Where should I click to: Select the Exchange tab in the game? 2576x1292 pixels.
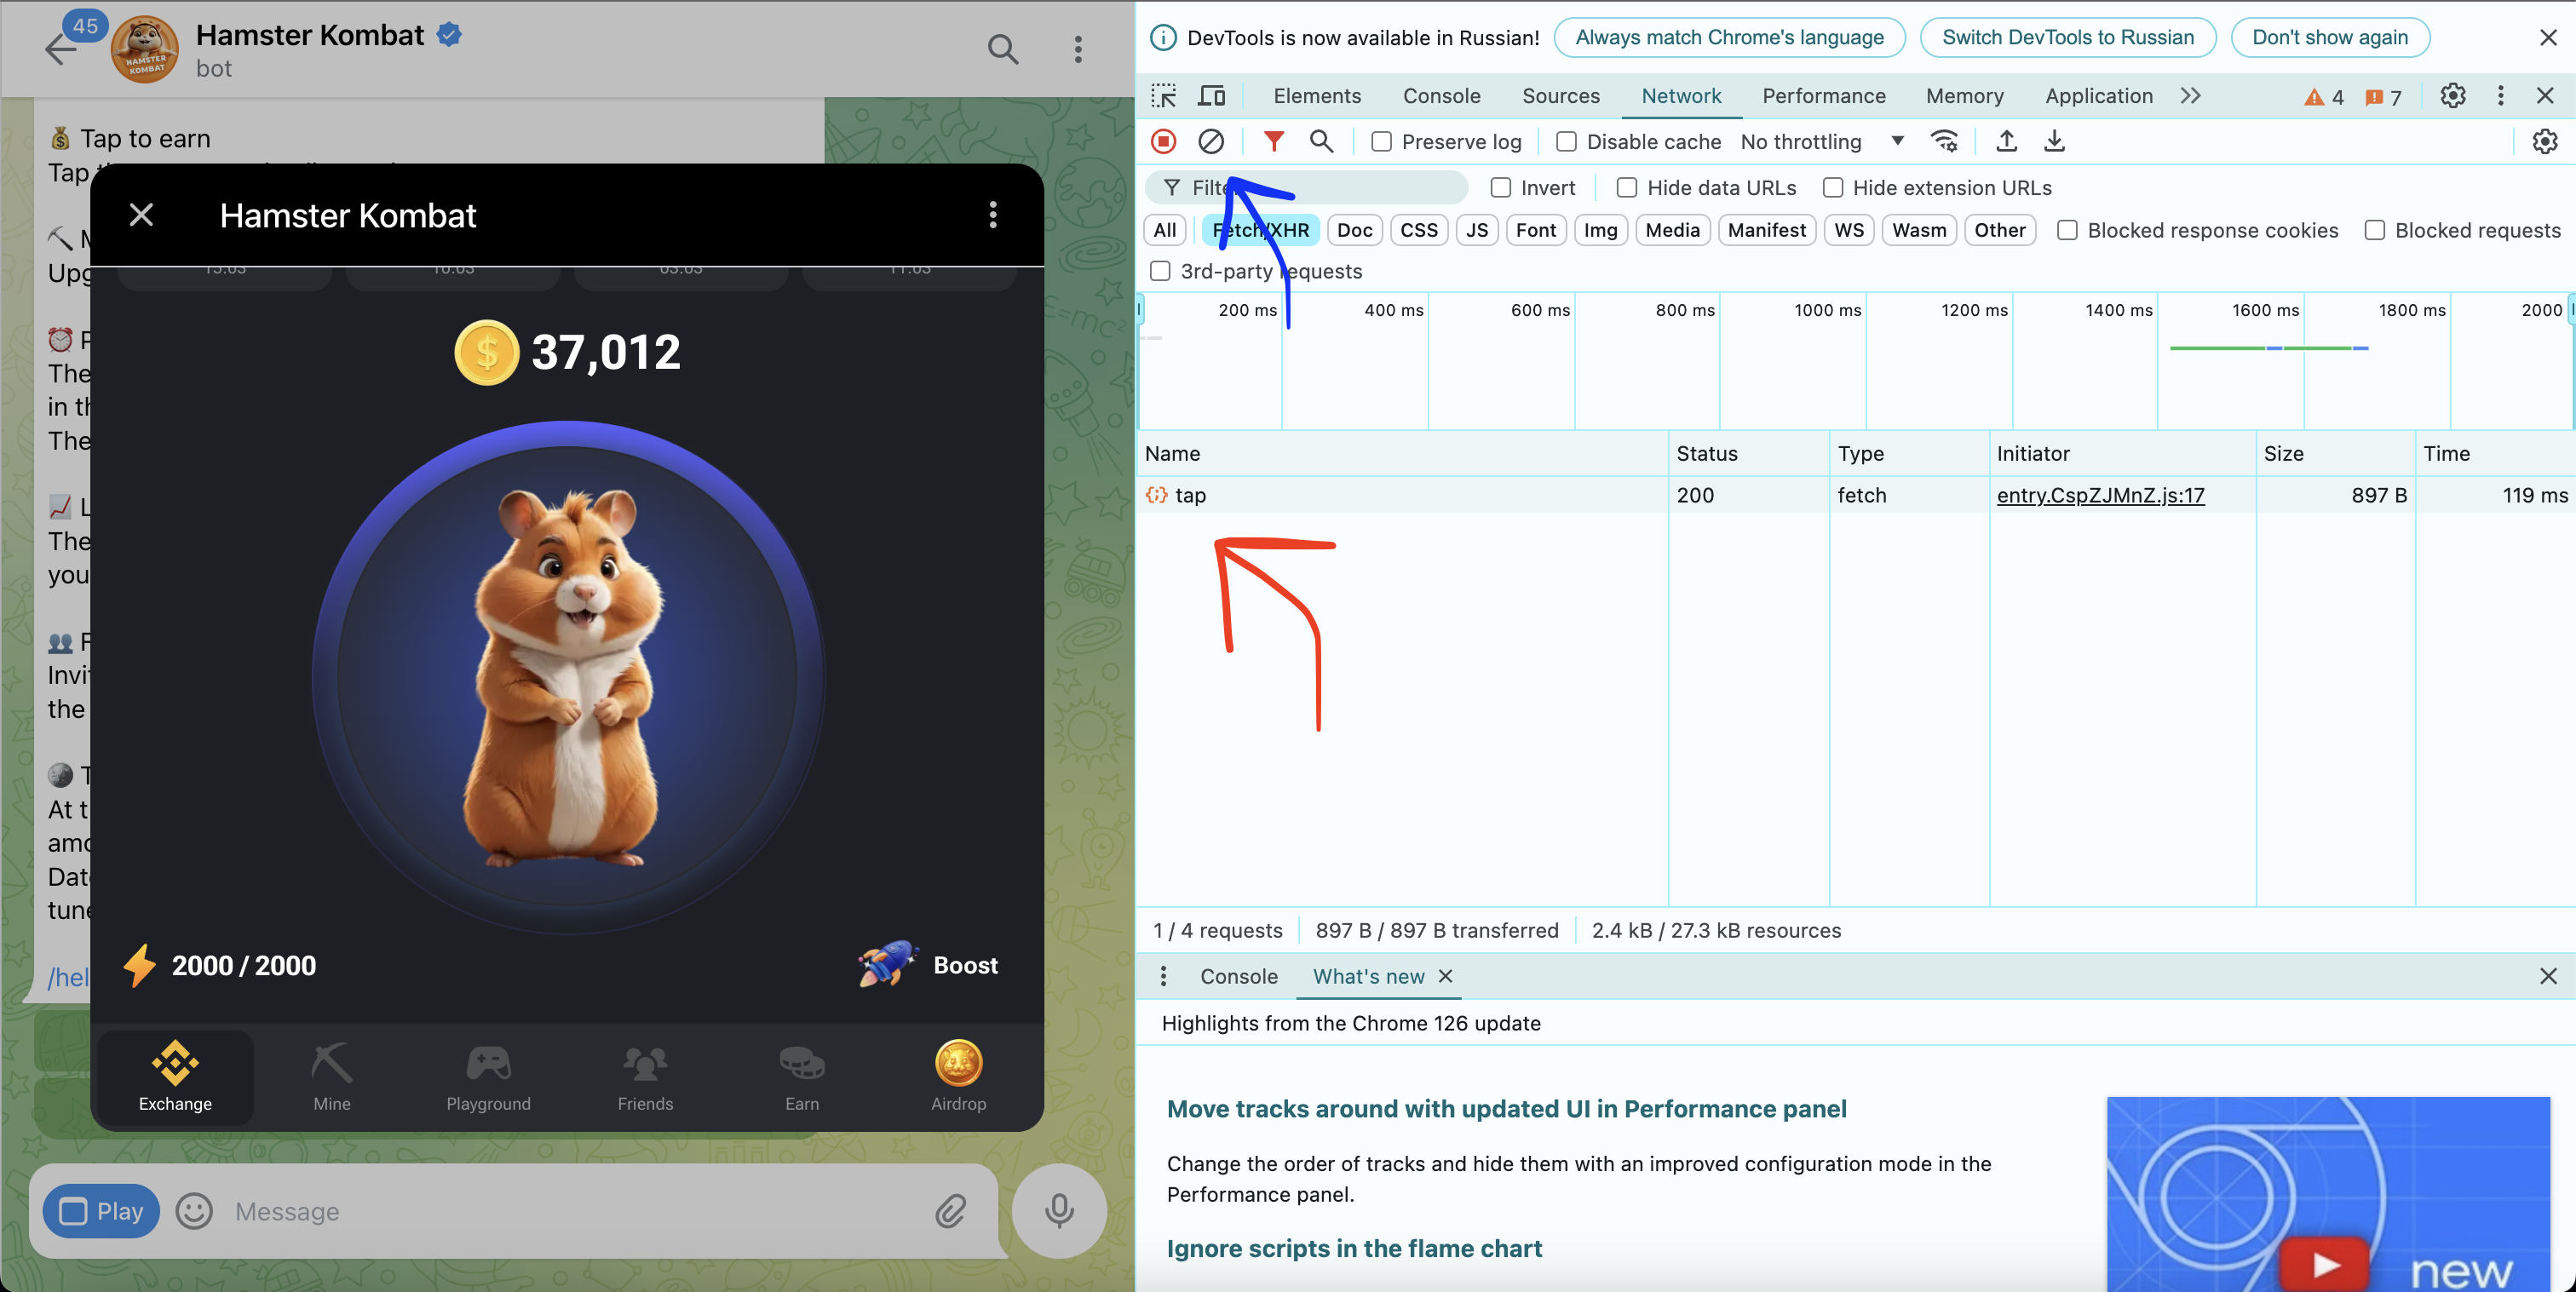pos(176,1076)
